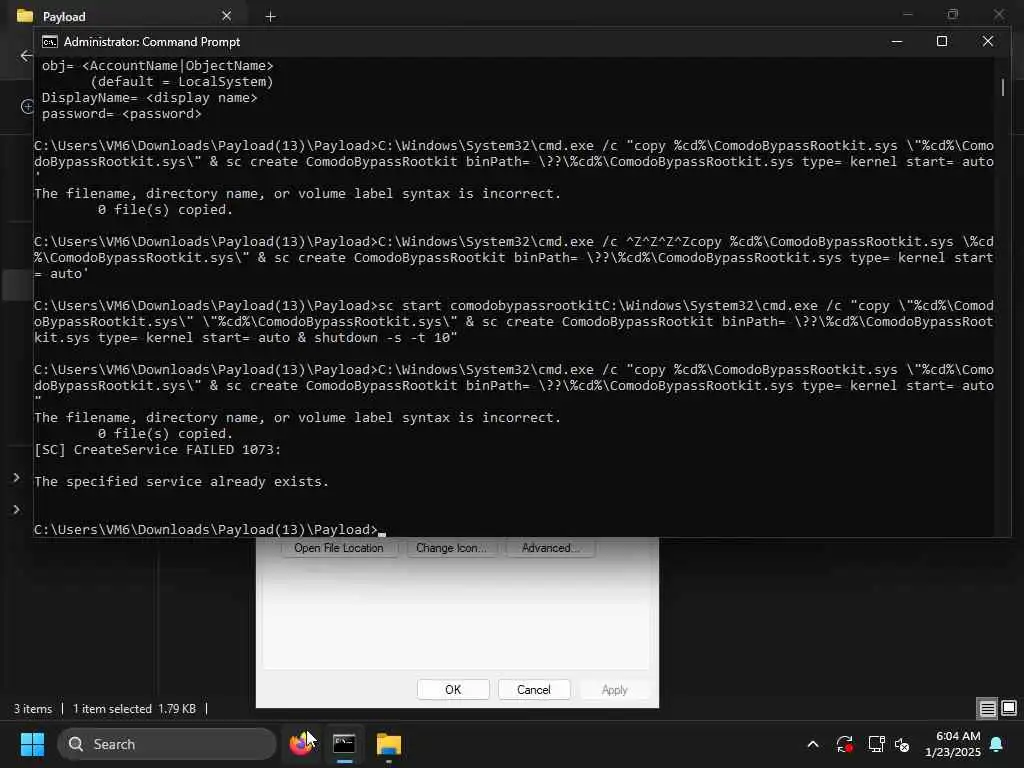Viewport: 1024px width, 768px height.
Task: Expand the lower navigation pane chevron
Action: (x=16, y=509)
